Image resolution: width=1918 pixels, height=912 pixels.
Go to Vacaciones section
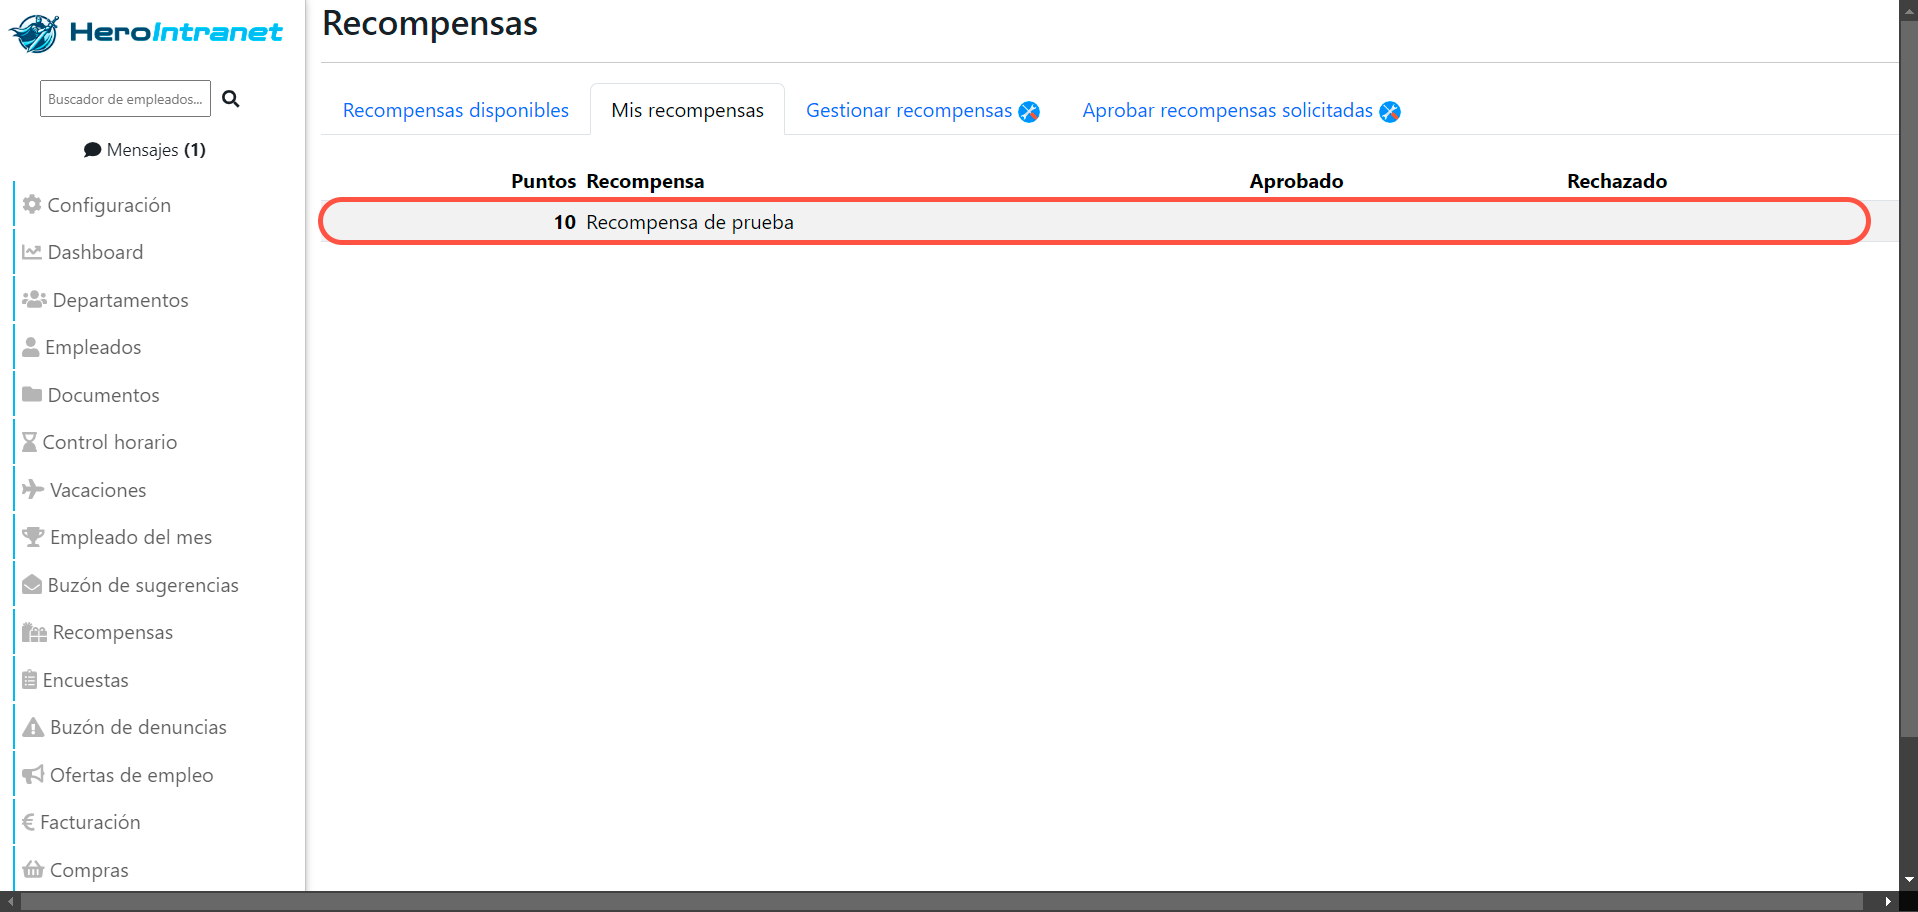pos(98,490)
